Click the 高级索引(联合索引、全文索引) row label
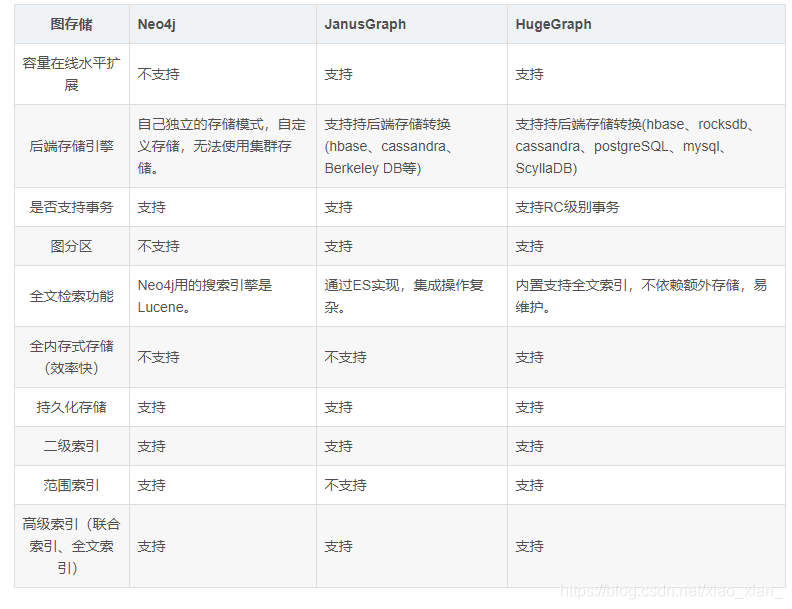This screenshot has width=792, height=609. (71, 546)
